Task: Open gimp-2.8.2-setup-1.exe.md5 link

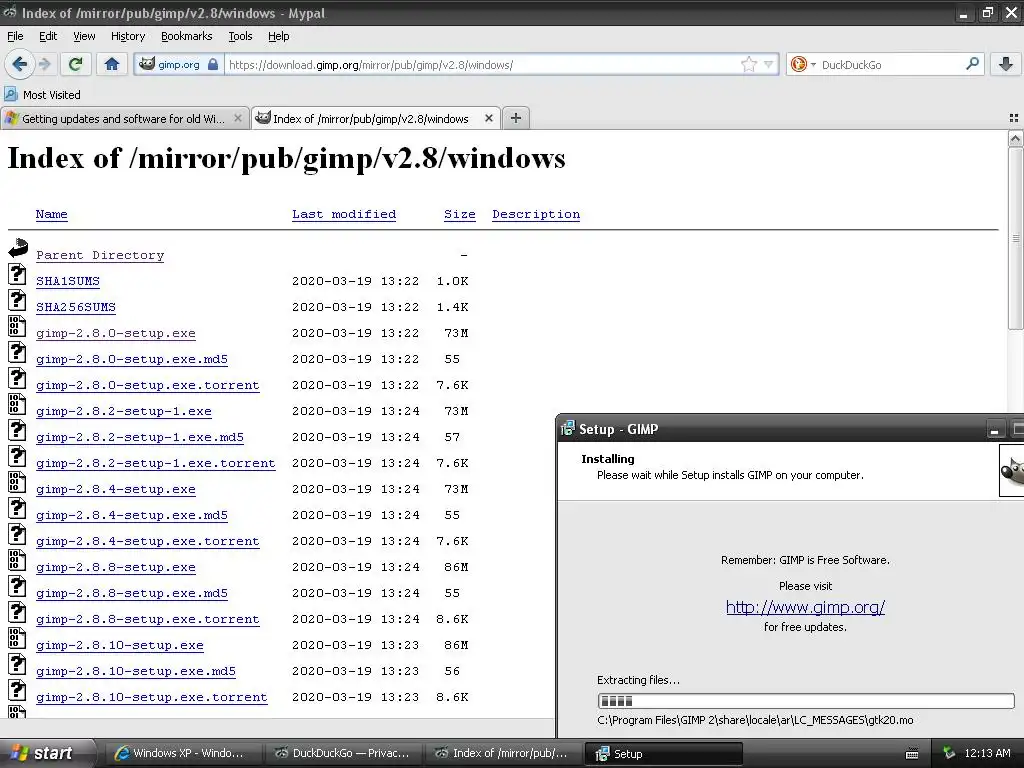Action: coord(140,438)
